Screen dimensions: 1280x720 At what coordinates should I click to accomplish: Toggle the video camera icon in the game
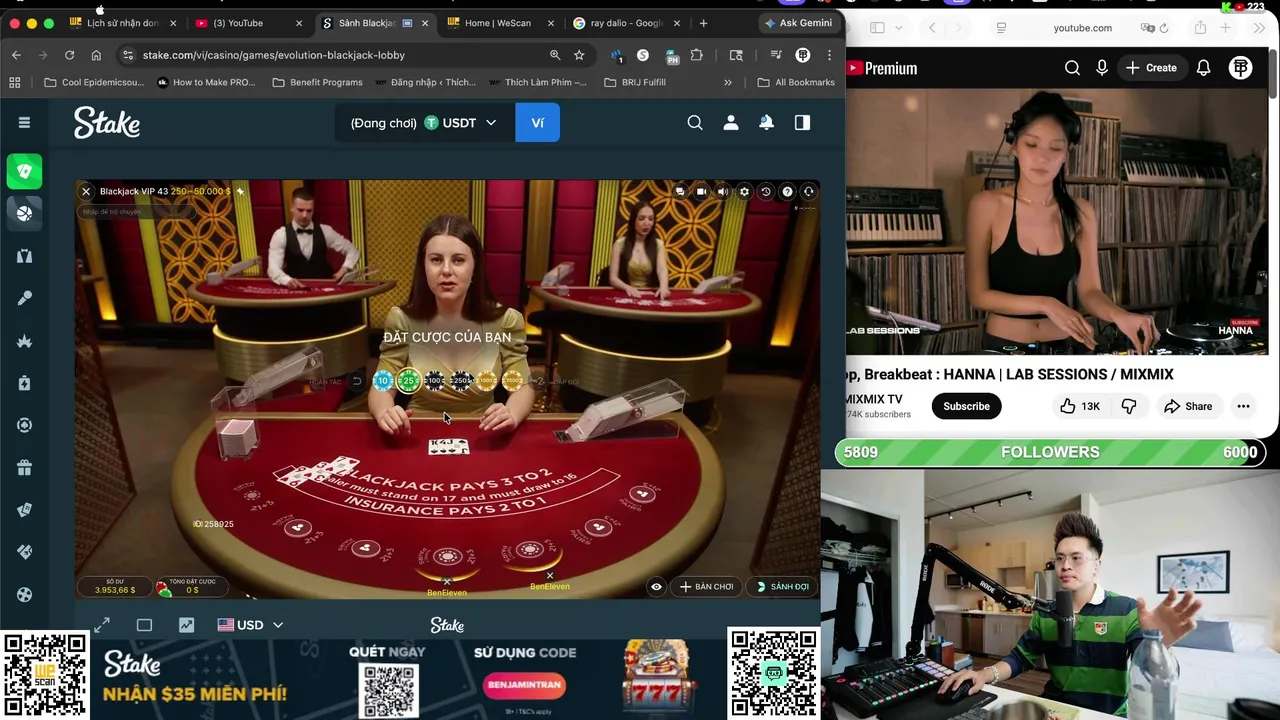coord(701,191)
